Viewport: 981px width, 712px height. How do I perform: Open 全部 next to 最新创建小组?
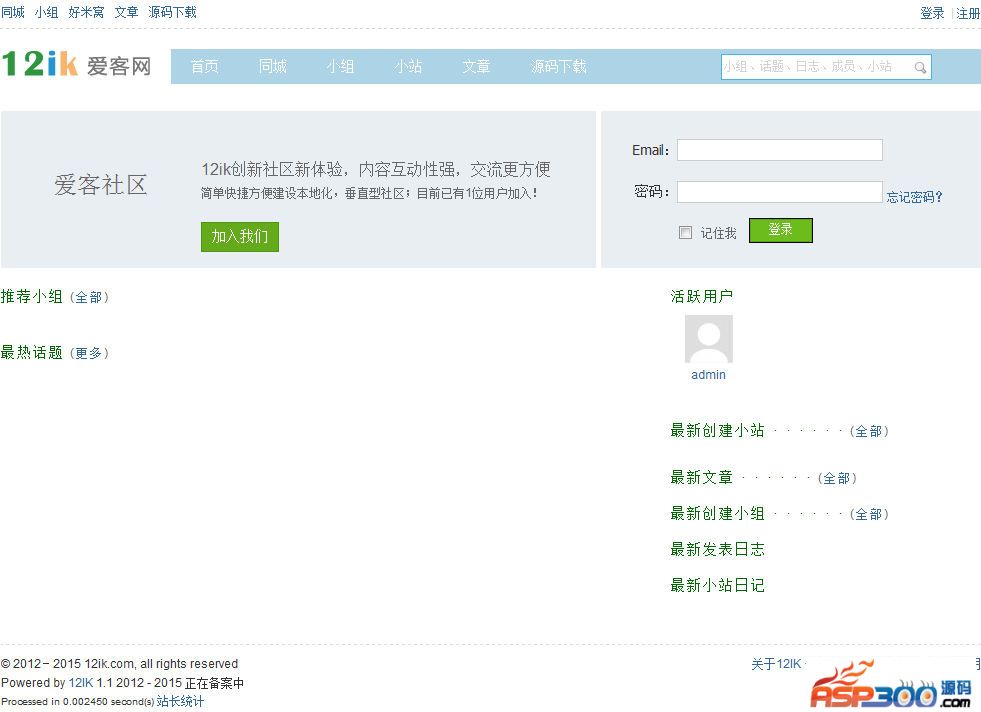tap(869, 514)
